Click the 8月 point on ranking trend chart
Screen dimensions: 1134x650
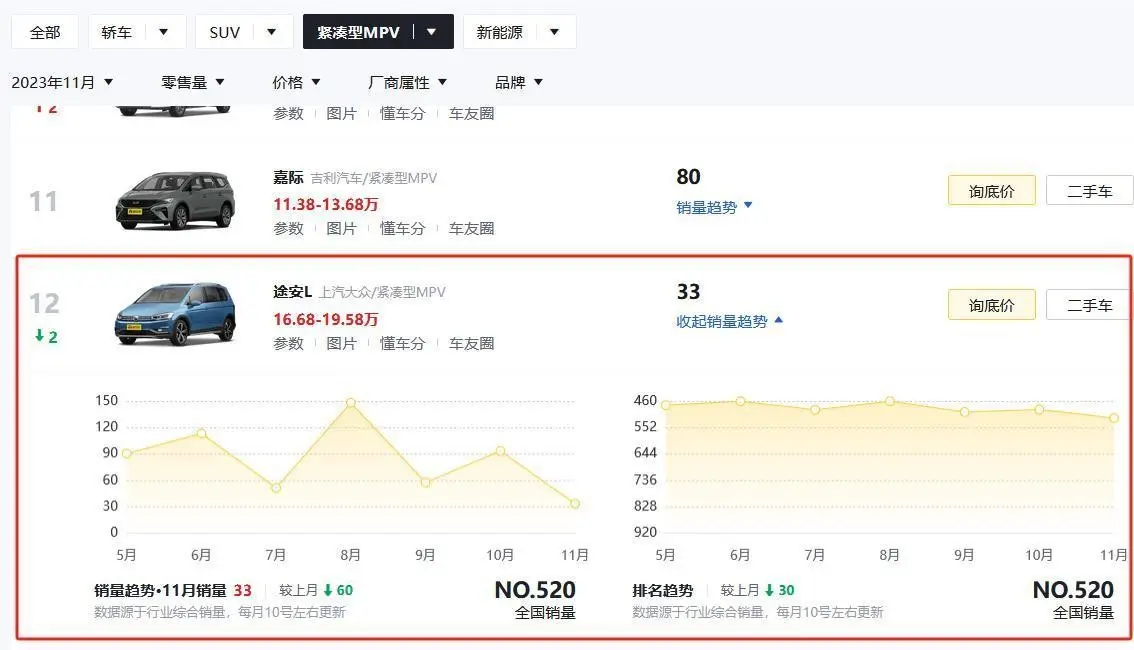click(x=890, y=401)
